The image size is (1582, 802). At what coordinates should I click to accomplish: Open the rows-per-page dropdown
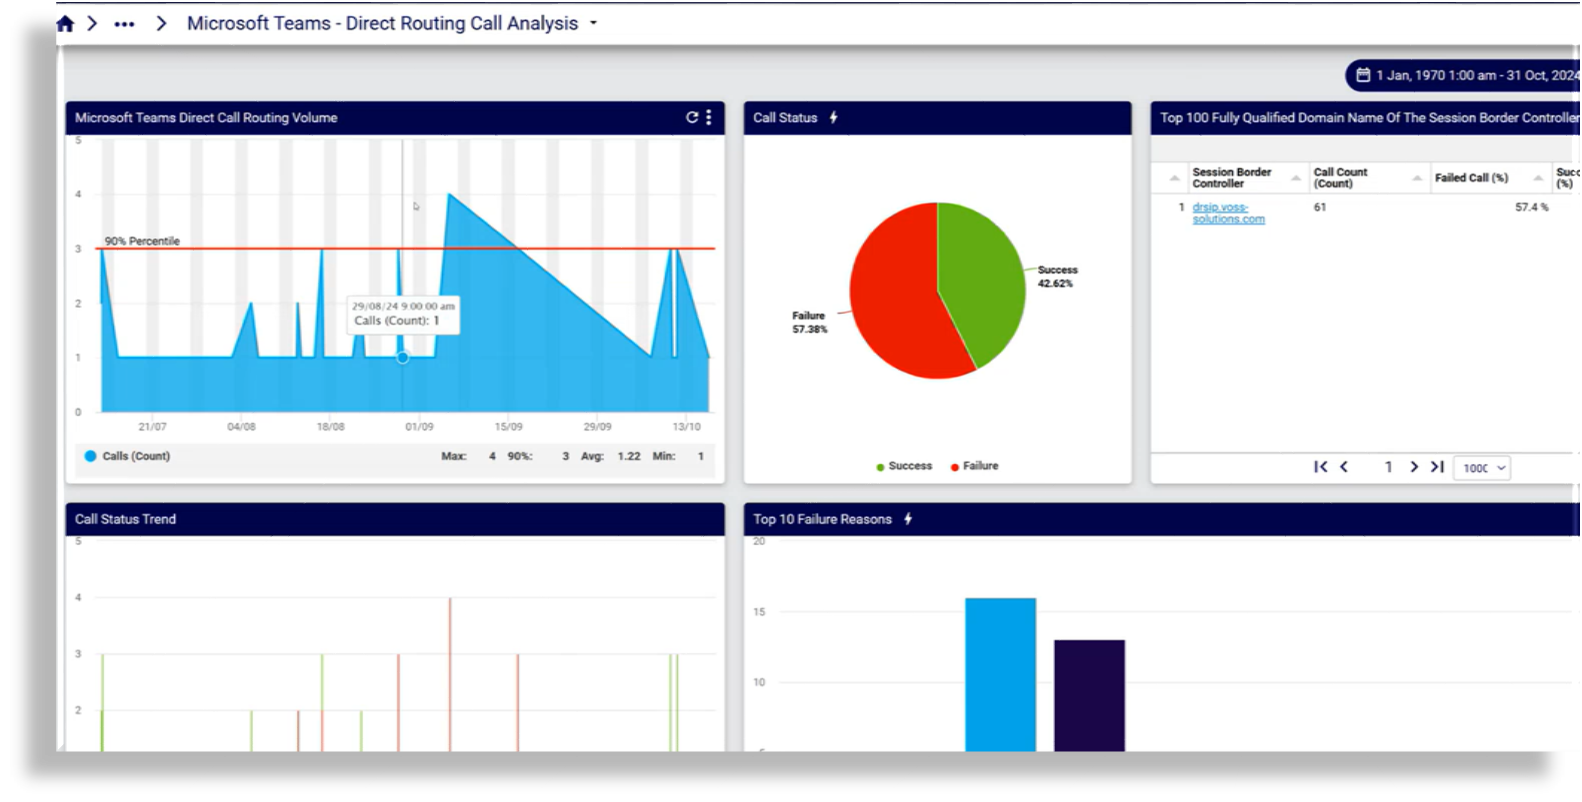click(1483, 468)
